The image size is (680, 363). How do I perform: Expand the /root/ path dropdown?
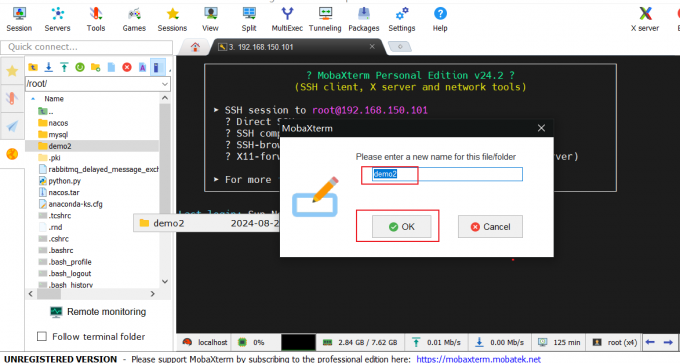click(x=165, y=84)
